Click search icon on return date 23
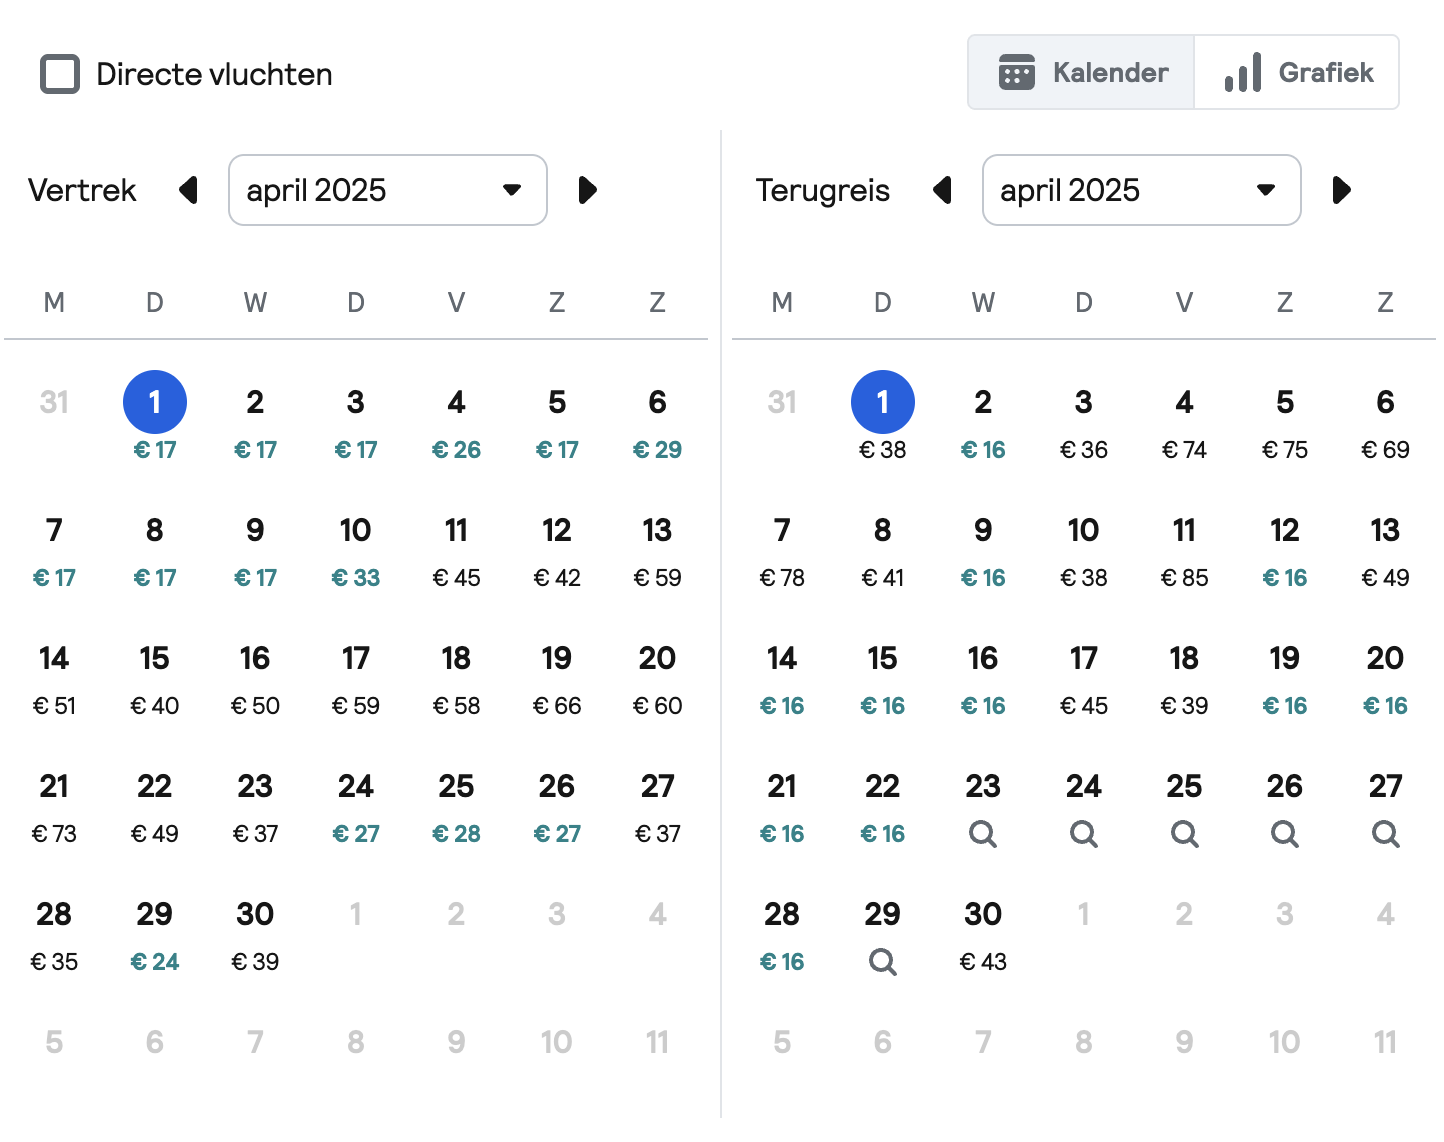Screen dimensions: 1444x1142 pos(983,833)
